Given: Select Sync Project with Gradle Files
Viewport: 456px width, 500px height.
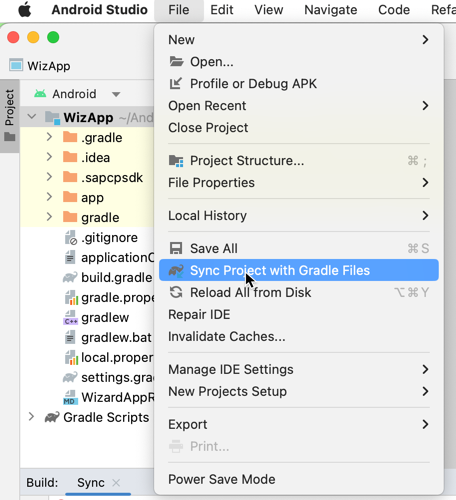Looking at the screenshot, I should pyautogui.click(x=299, y=270).
